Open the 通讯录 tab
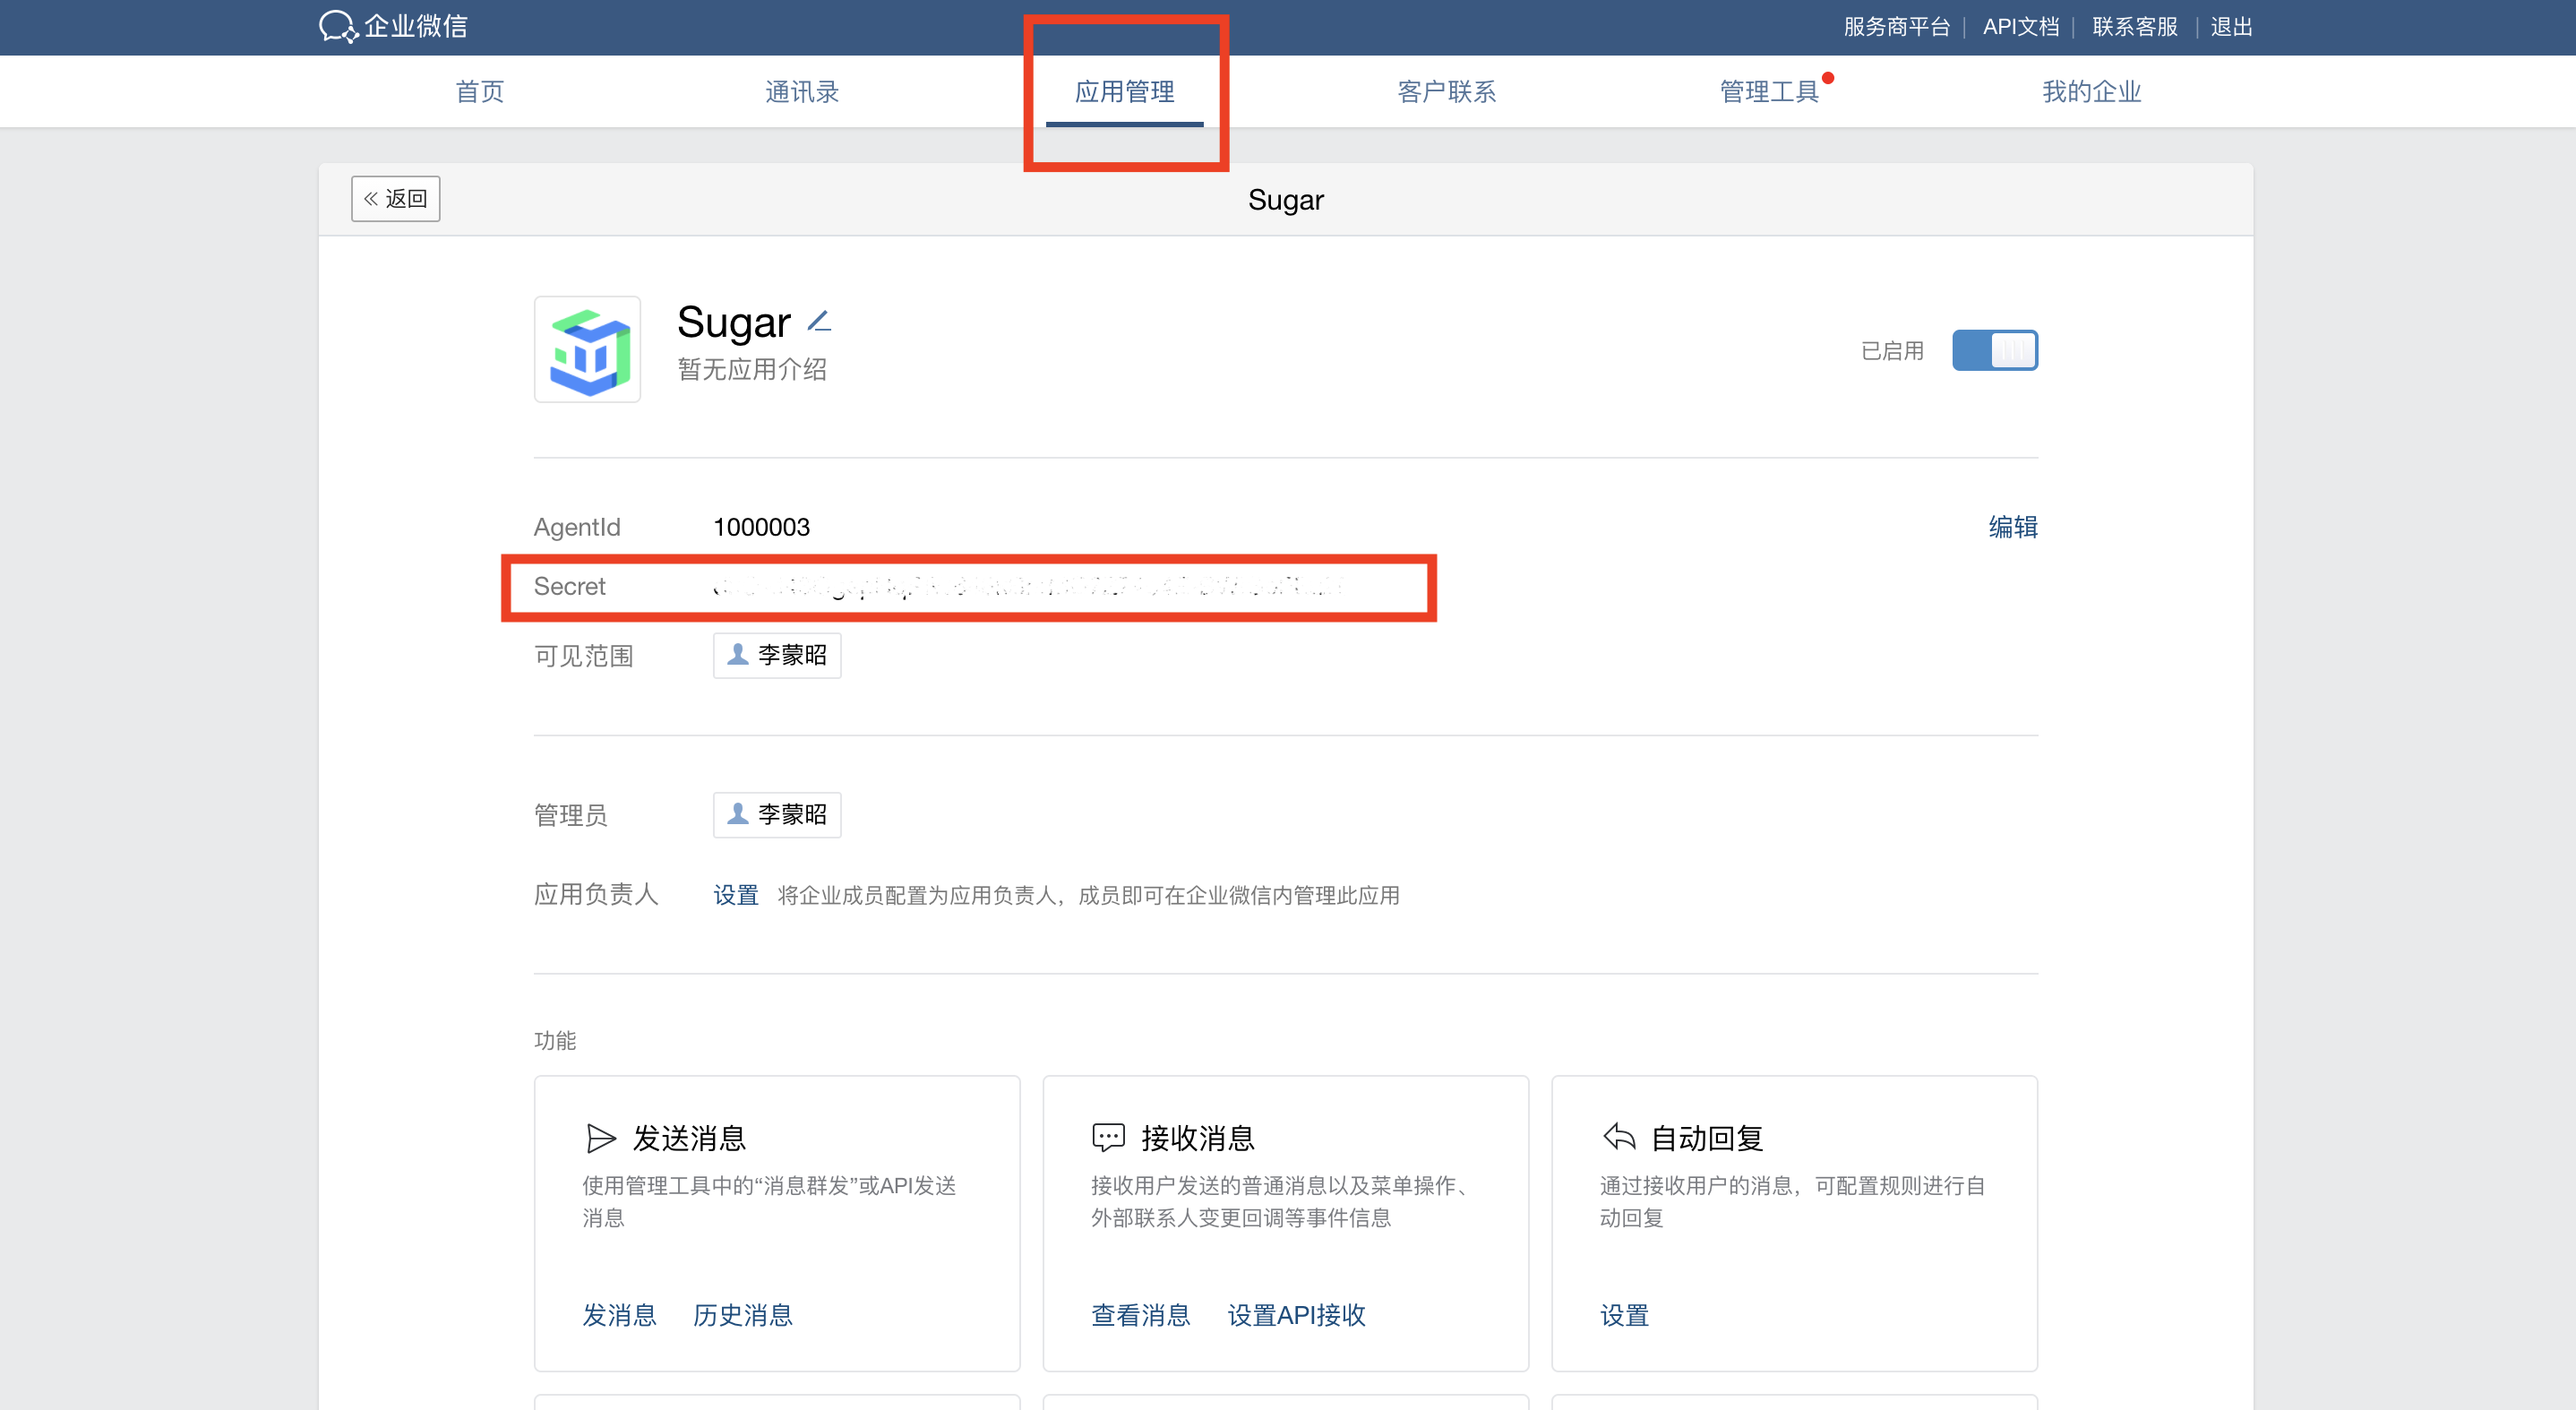The height and width of the screenshot is (1410, 2576). (x=801, y=92)
